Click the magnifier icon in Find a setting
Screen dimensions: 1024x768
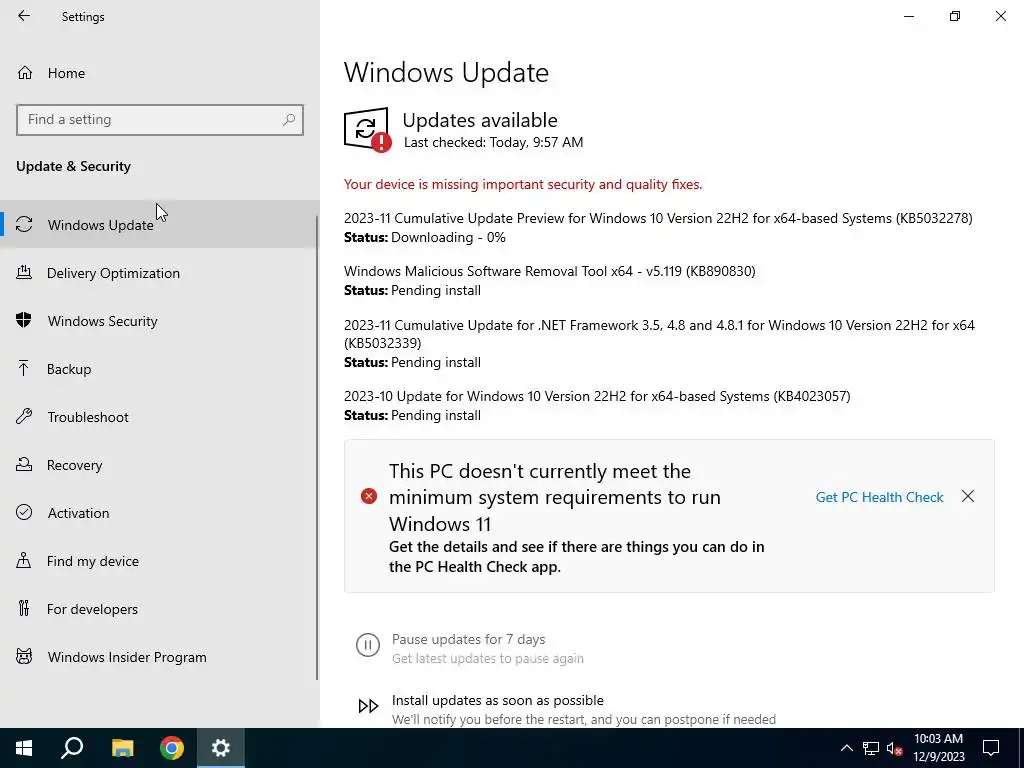tap(289, 120)
